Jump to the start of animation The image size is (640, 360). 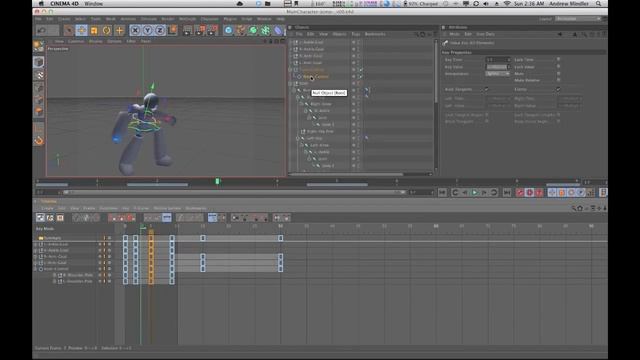pos(442,192)
